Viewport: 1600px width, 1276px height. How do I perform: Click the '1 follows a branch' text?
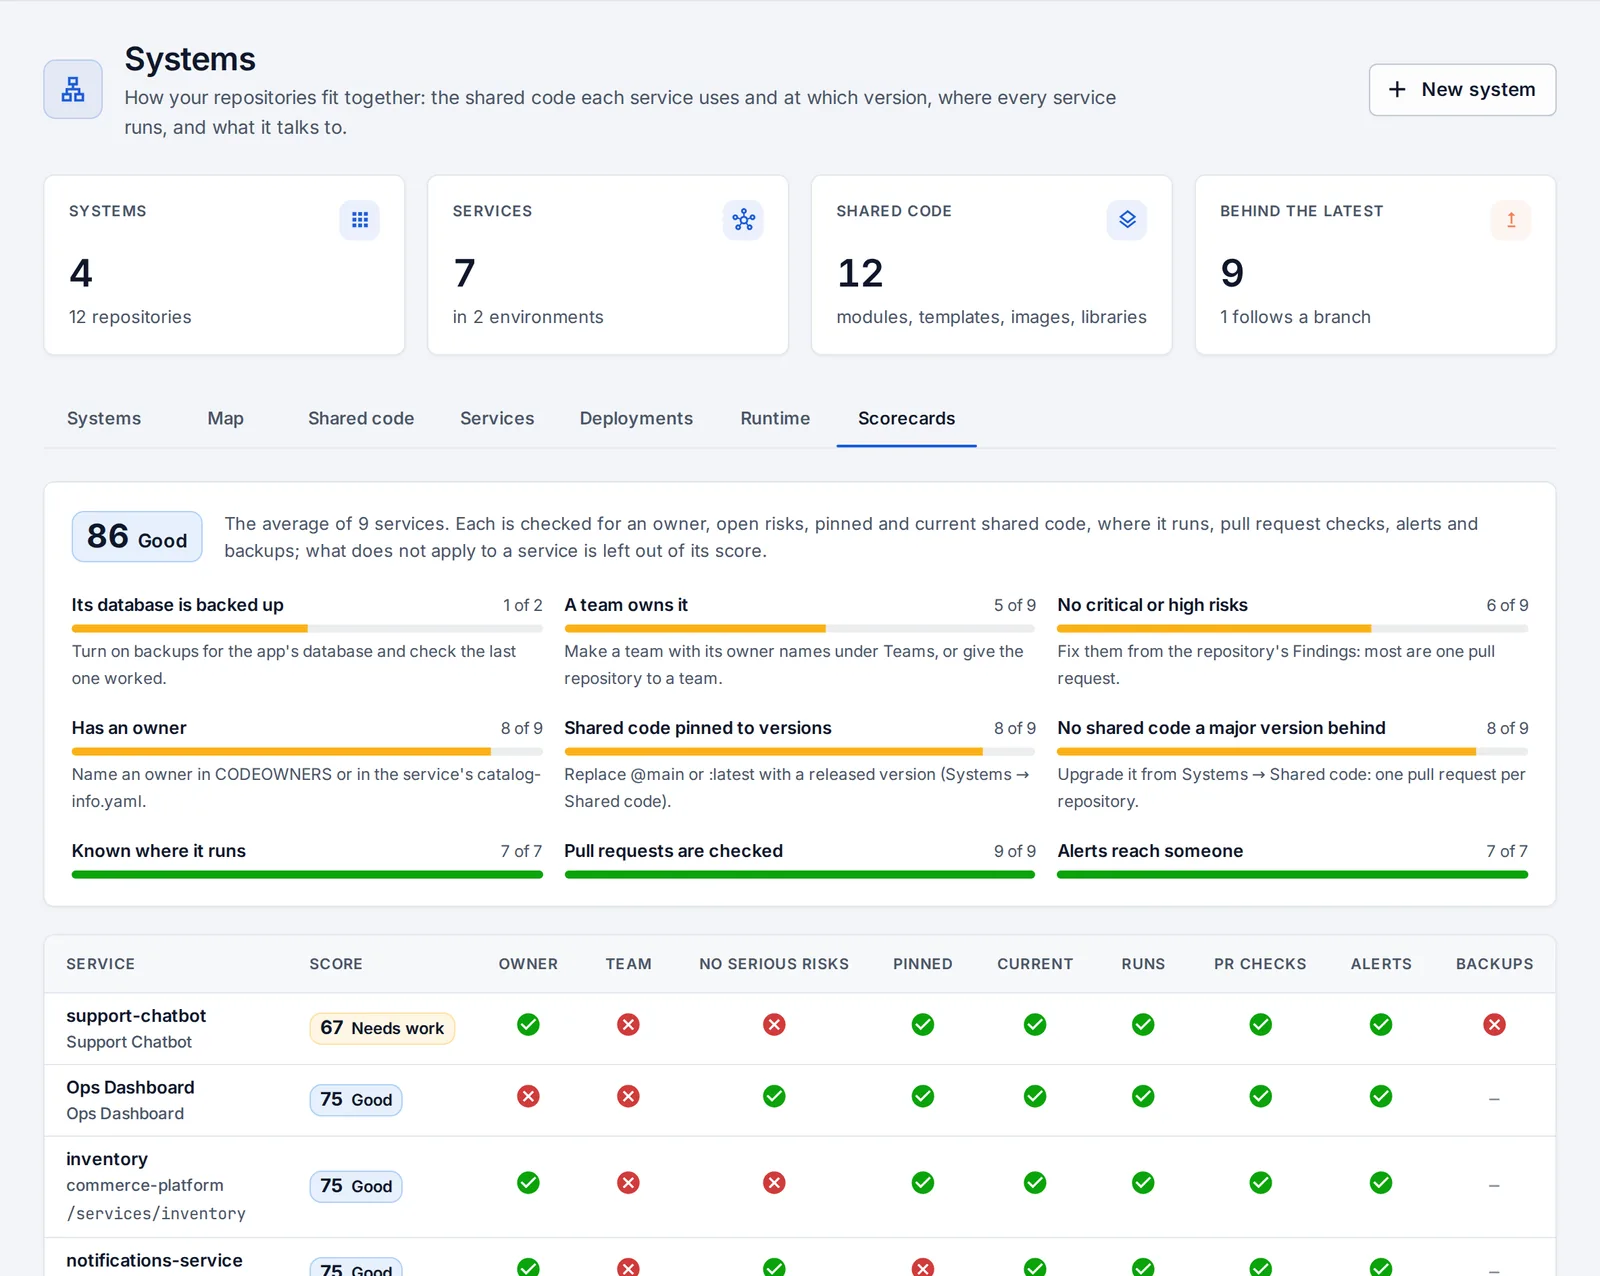pyautogui.click(x=1295, y=317)
